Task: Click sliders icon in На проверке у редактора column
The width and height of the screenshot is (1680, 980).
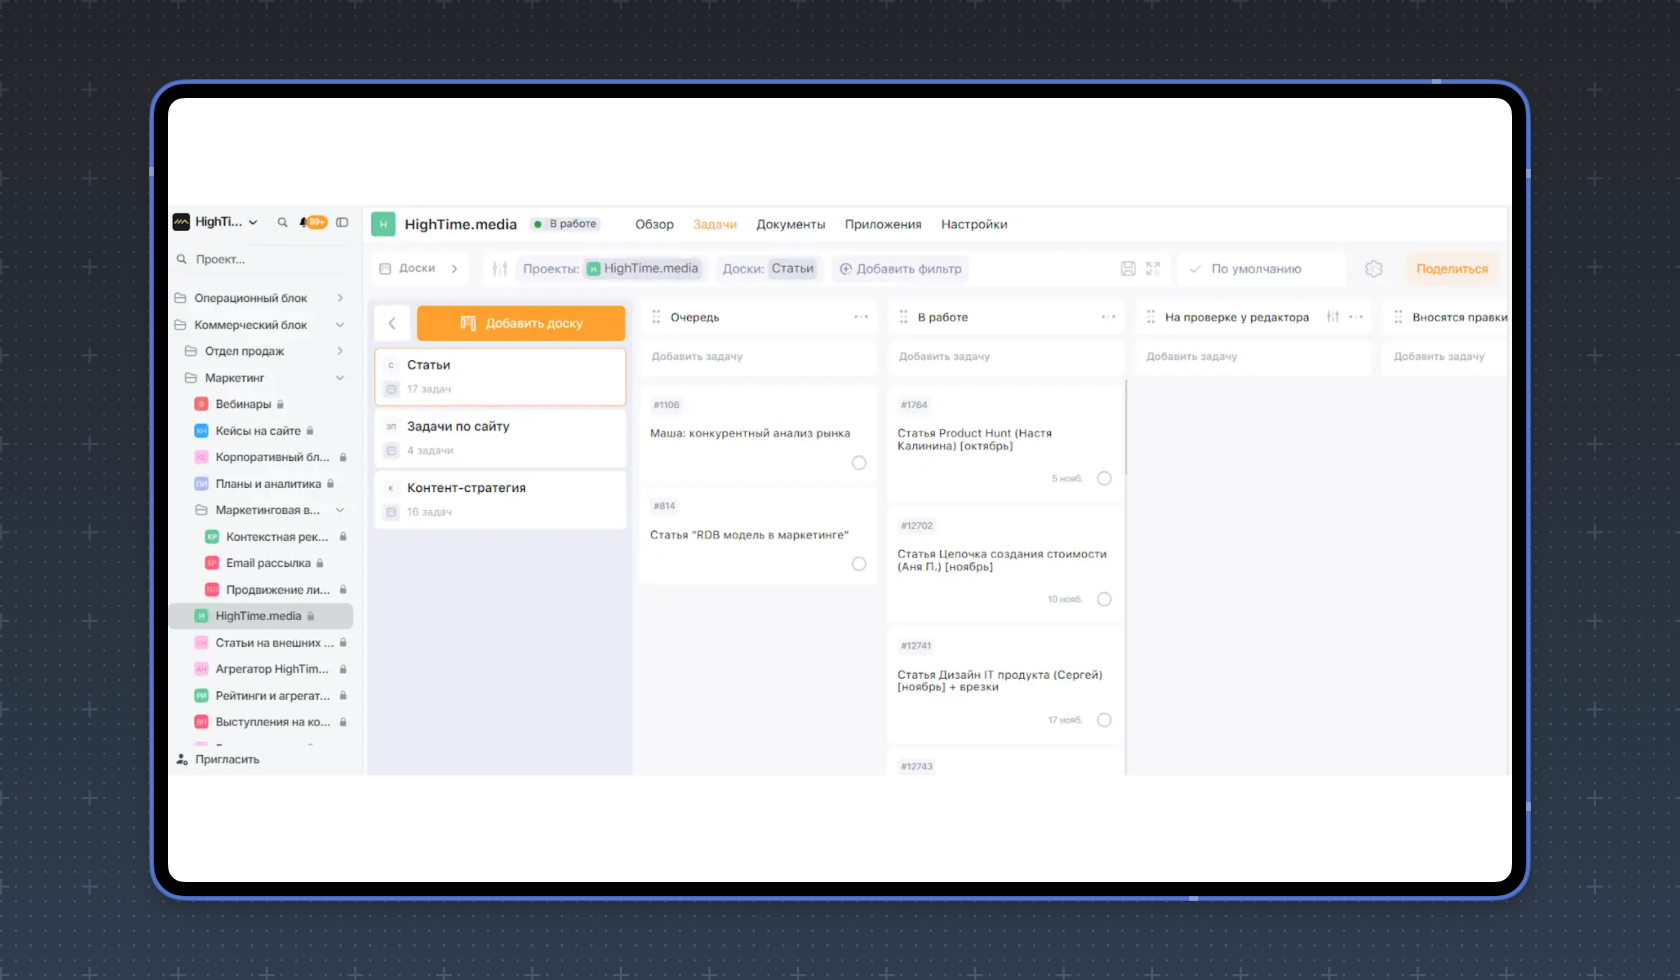Action: click(1333, 317)
